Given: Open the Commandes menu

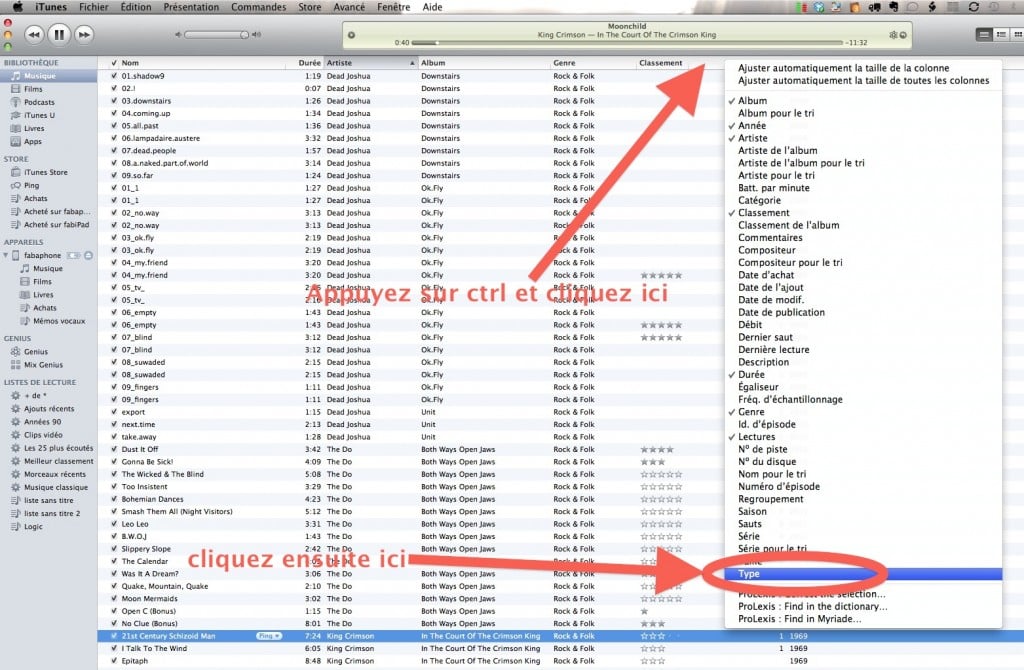Looking at the screenshot, I should coord(259,7).
